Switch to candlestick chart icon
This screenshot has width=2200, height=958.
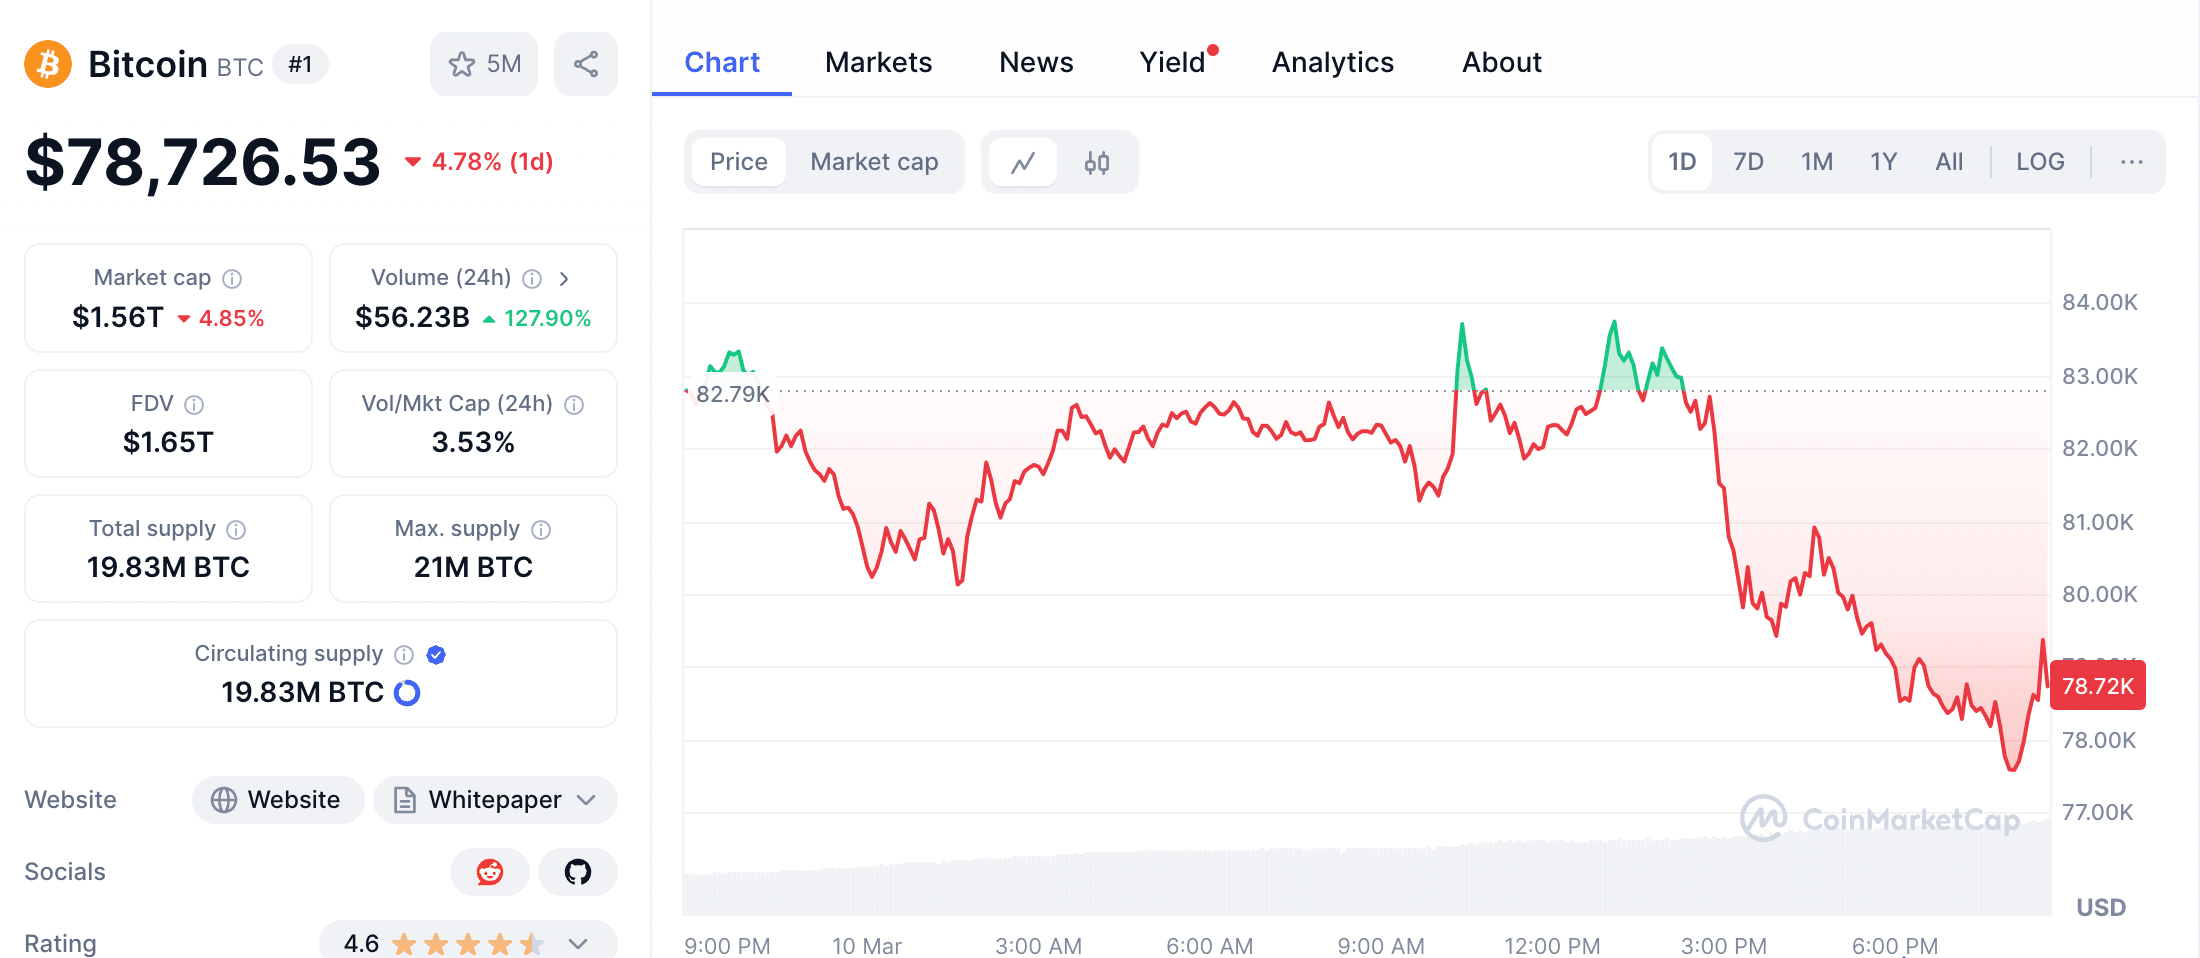point(1097,162)
